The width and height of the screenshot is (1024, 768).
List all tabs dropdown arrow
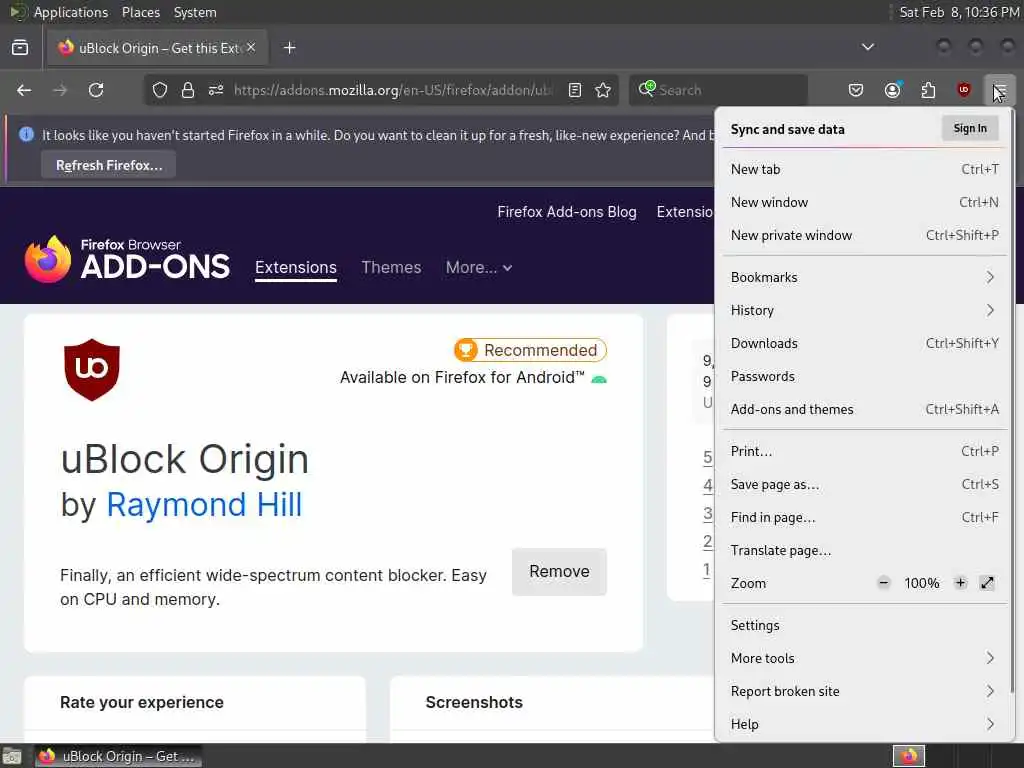pos(867,47)
